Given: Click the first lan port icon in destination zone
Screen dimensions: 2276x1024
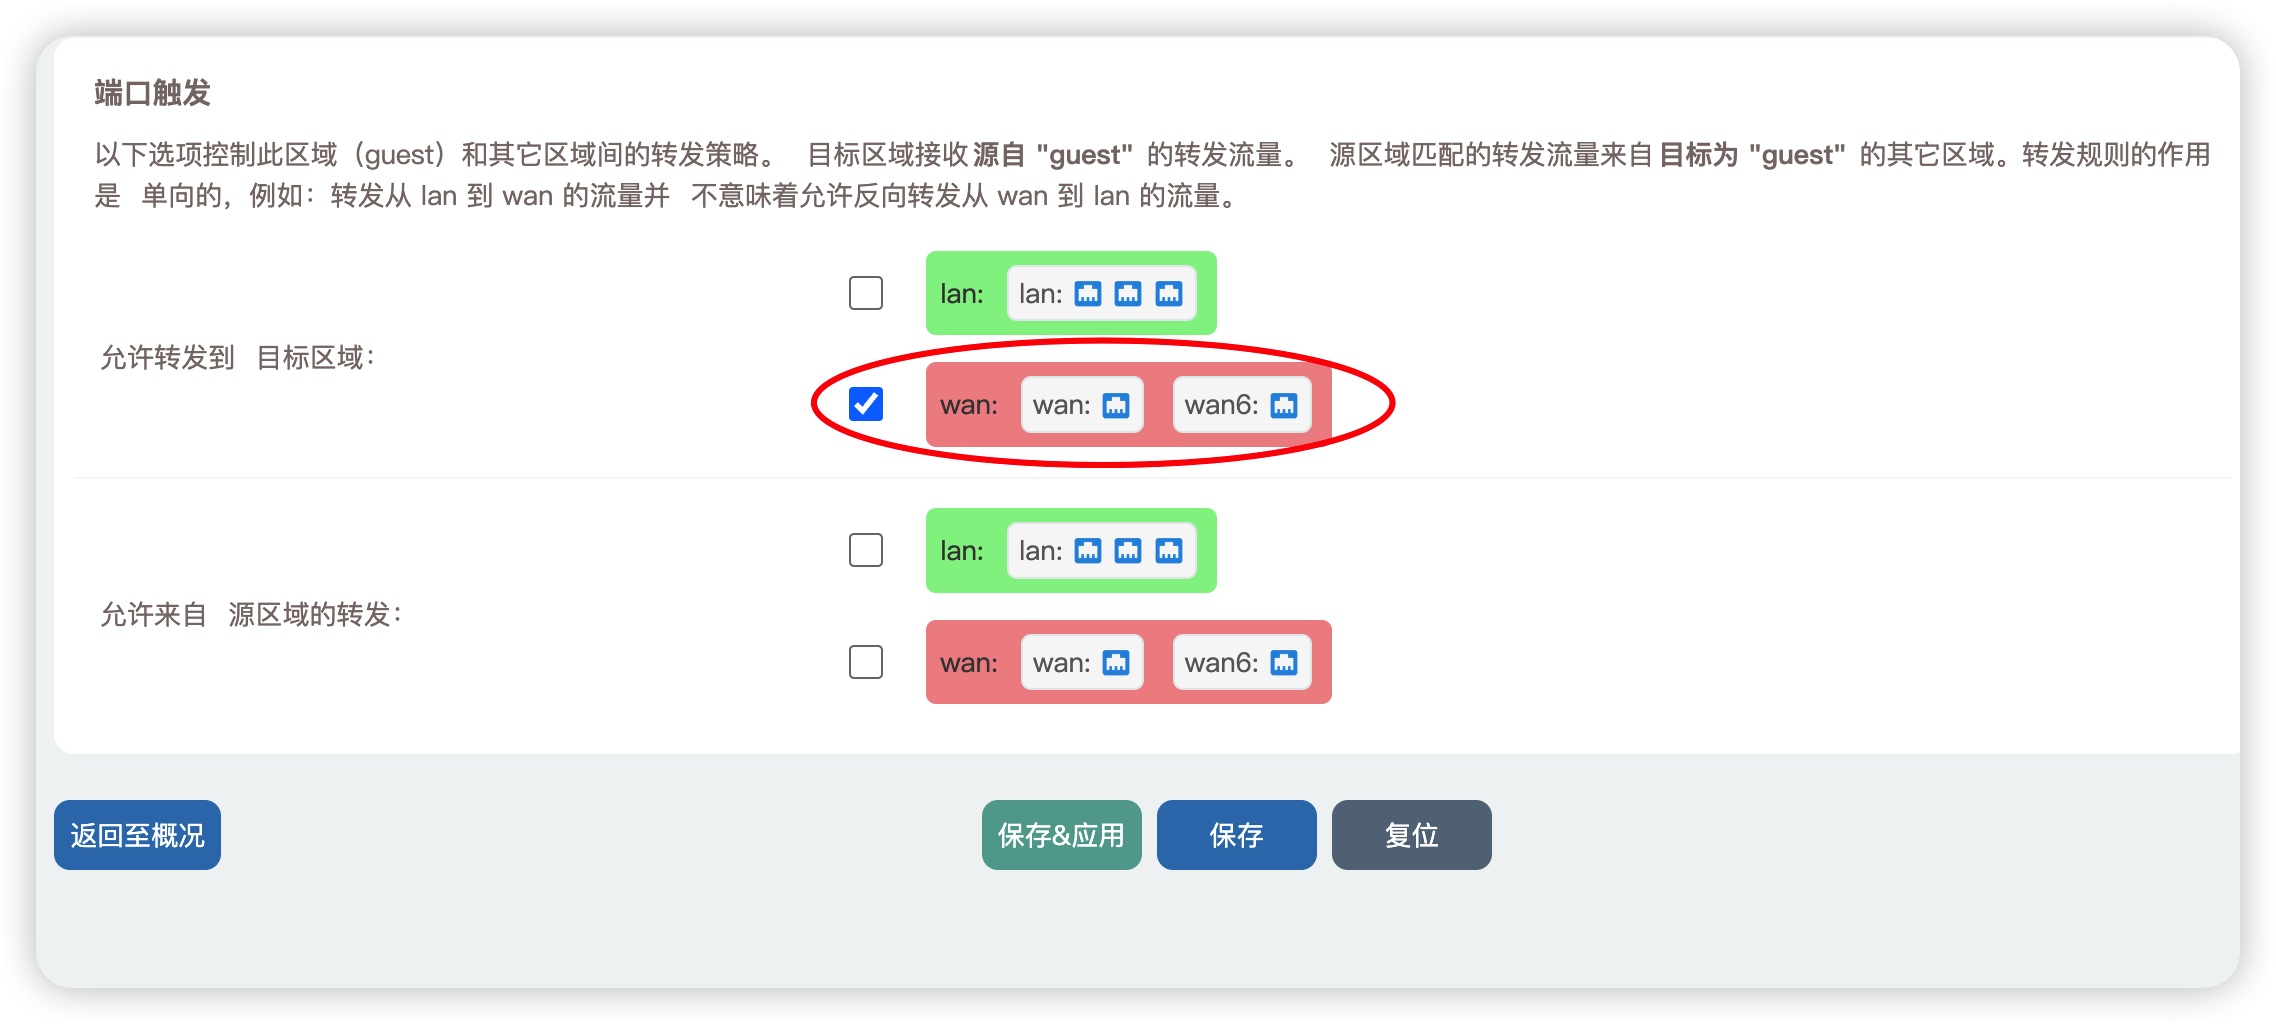Looking at the screenshot, I should point(1087,293).
